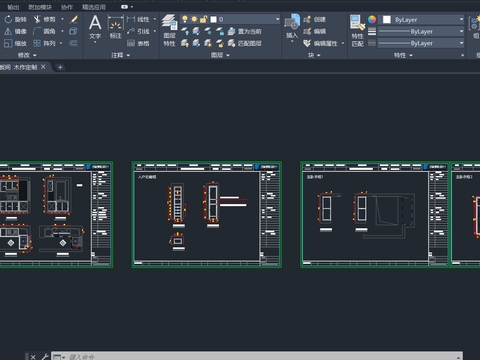This screenshot has height=360, width=480.
Task: Select the Array (阵列) tool
Action: (x=44, y=43)
